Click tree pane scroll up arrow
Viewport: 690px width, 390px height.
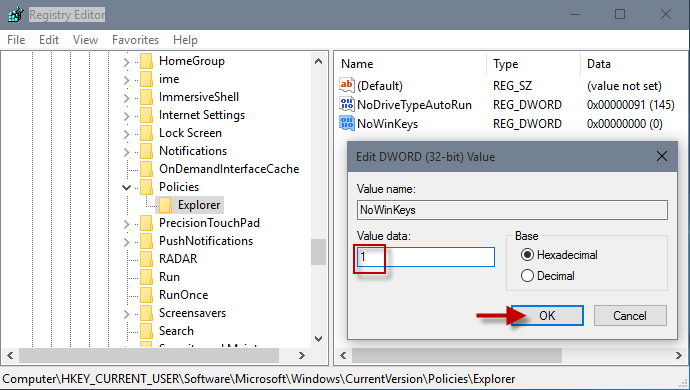point(319,62)
